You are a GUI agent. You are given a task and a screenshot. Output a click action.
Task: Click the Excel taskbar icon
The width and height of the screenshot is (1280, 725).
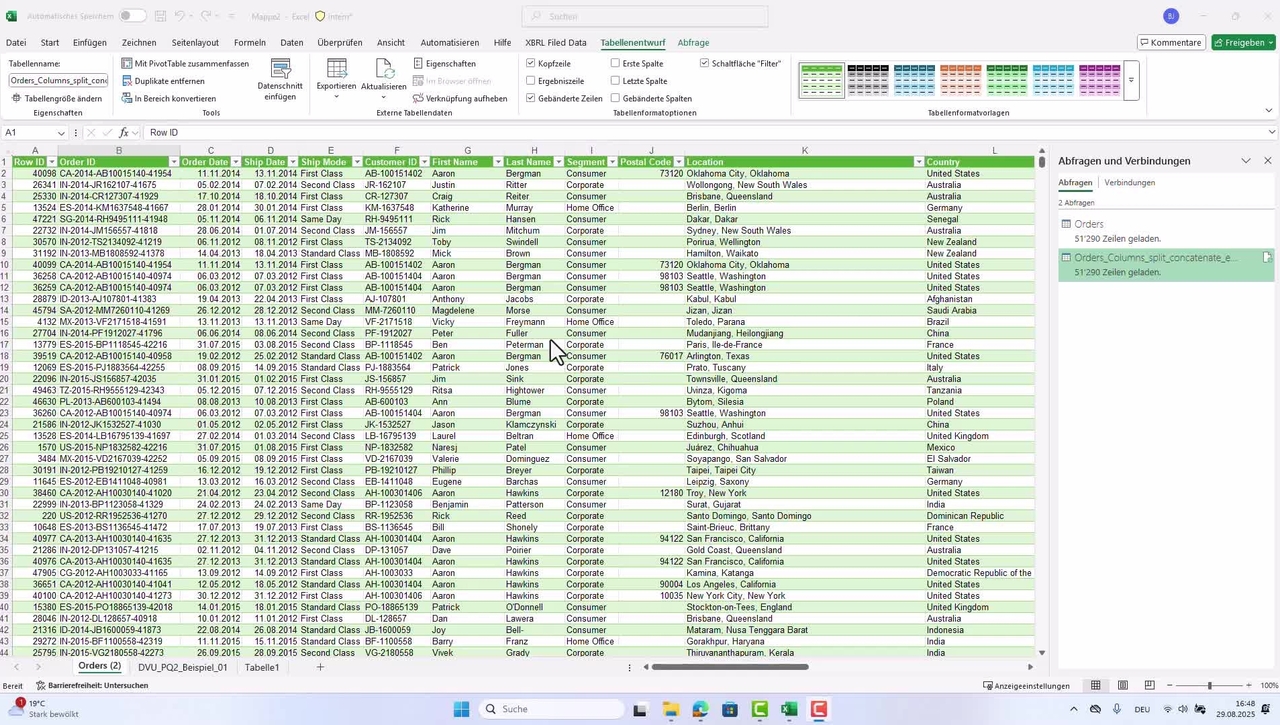click(x=789, y=709)
